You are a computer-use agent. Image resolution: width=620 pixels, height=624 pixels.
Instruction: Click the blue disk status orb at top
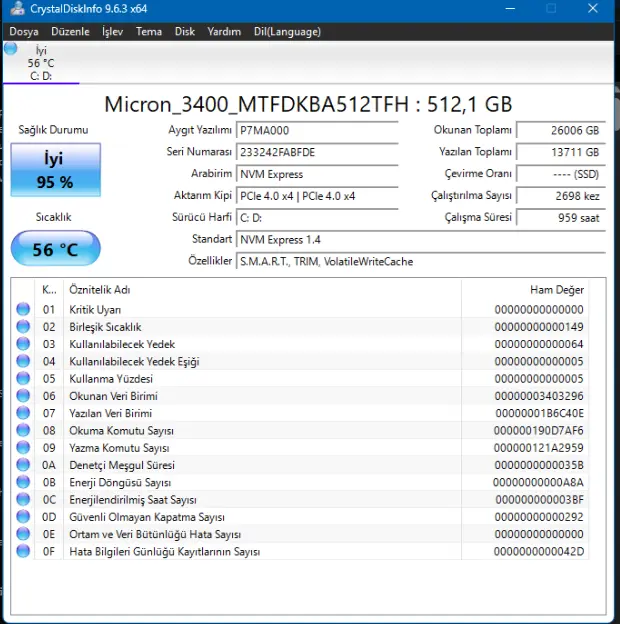click(x=11, y=49)
